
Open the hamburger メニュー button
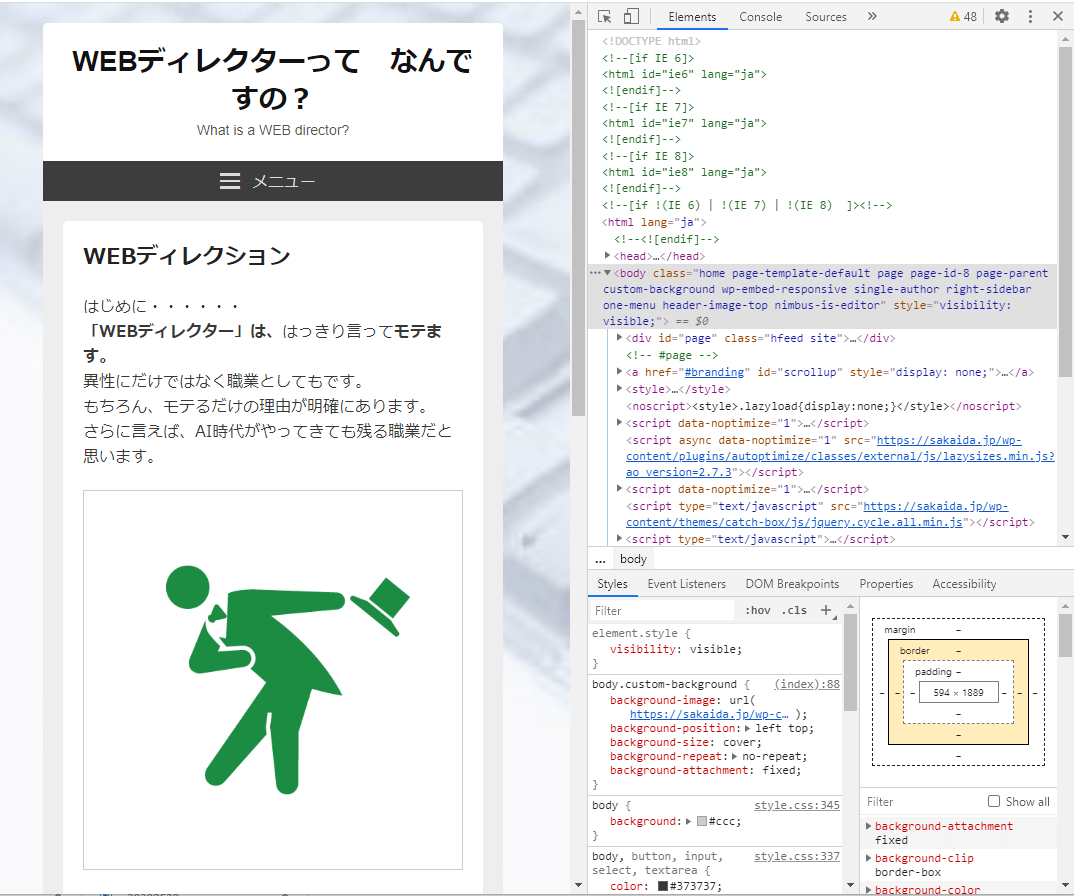(x=267, y=181)
